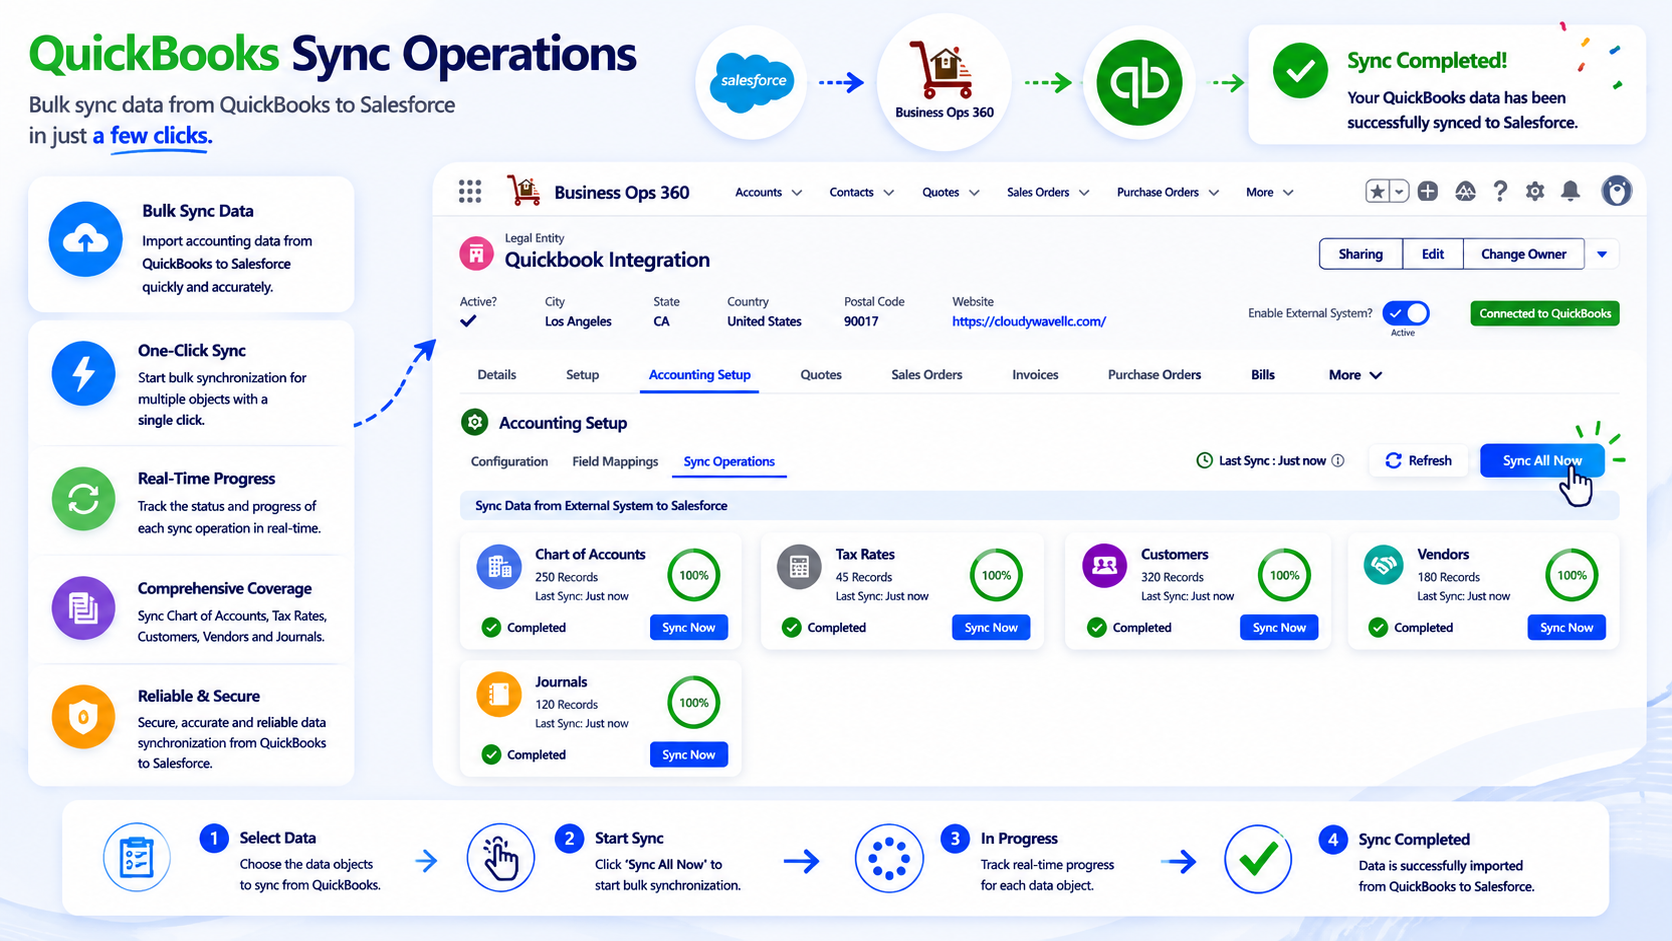The width and height of the screenshot is (1672, 941).
Task: Click the Salesforce cloud logo
Action: coord(752,83)
